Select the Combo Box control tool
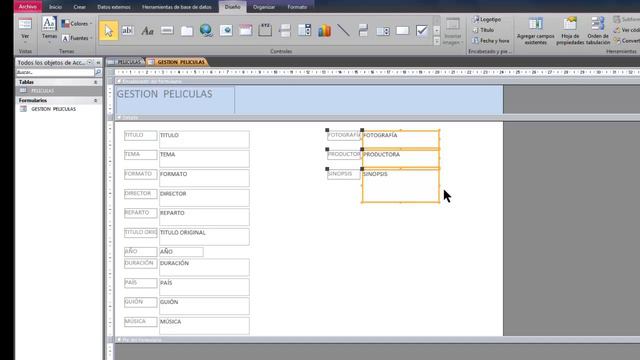The width and height of the screenshot is (640, 360). [x=304, y=31]
